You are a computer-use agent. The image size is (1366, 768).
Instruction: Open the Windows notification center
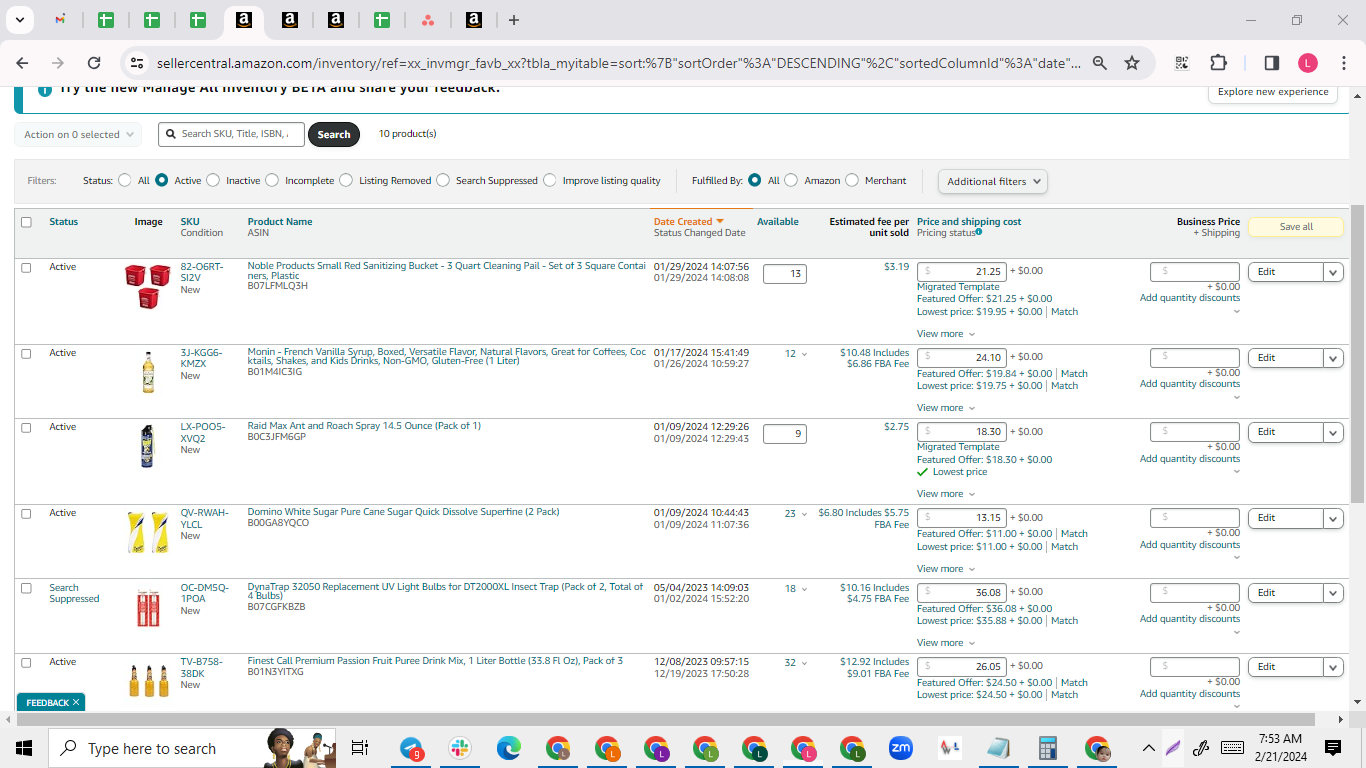(x=1332, y=748)
